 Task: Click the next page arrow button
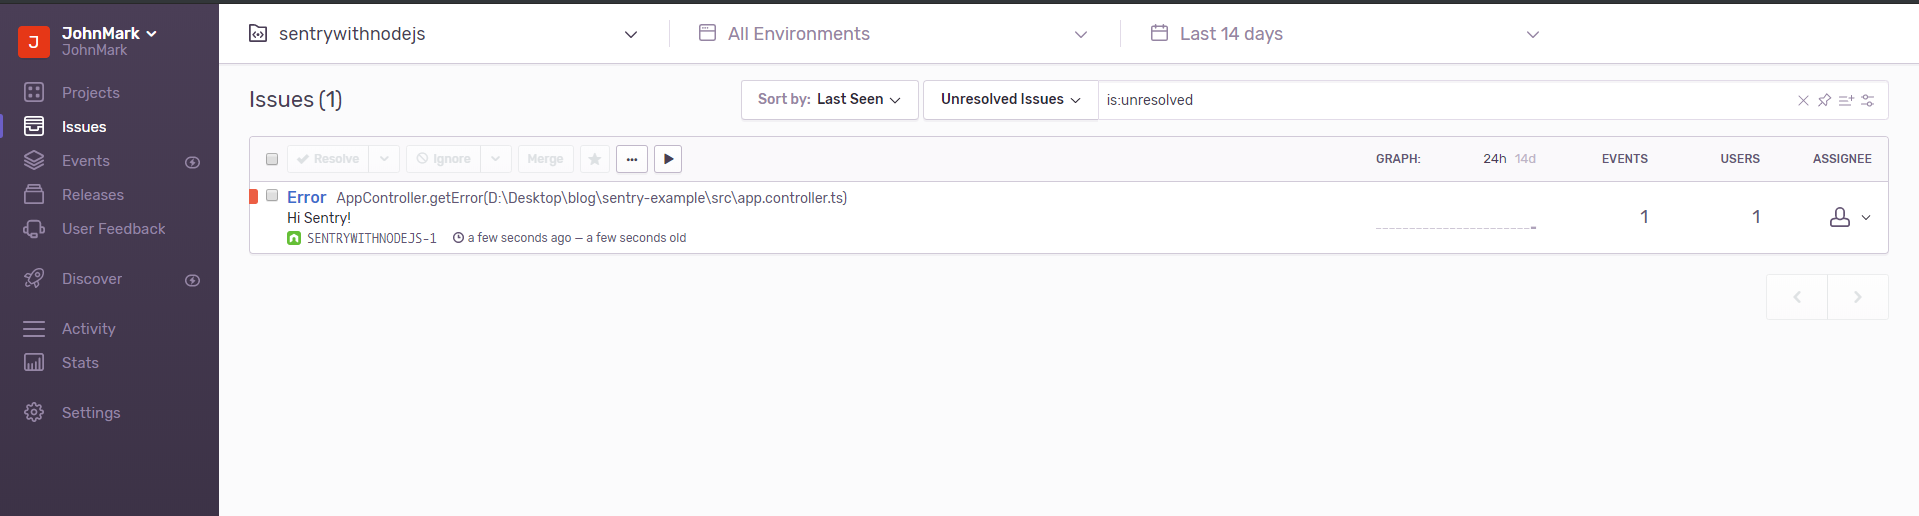point(1858,297)
